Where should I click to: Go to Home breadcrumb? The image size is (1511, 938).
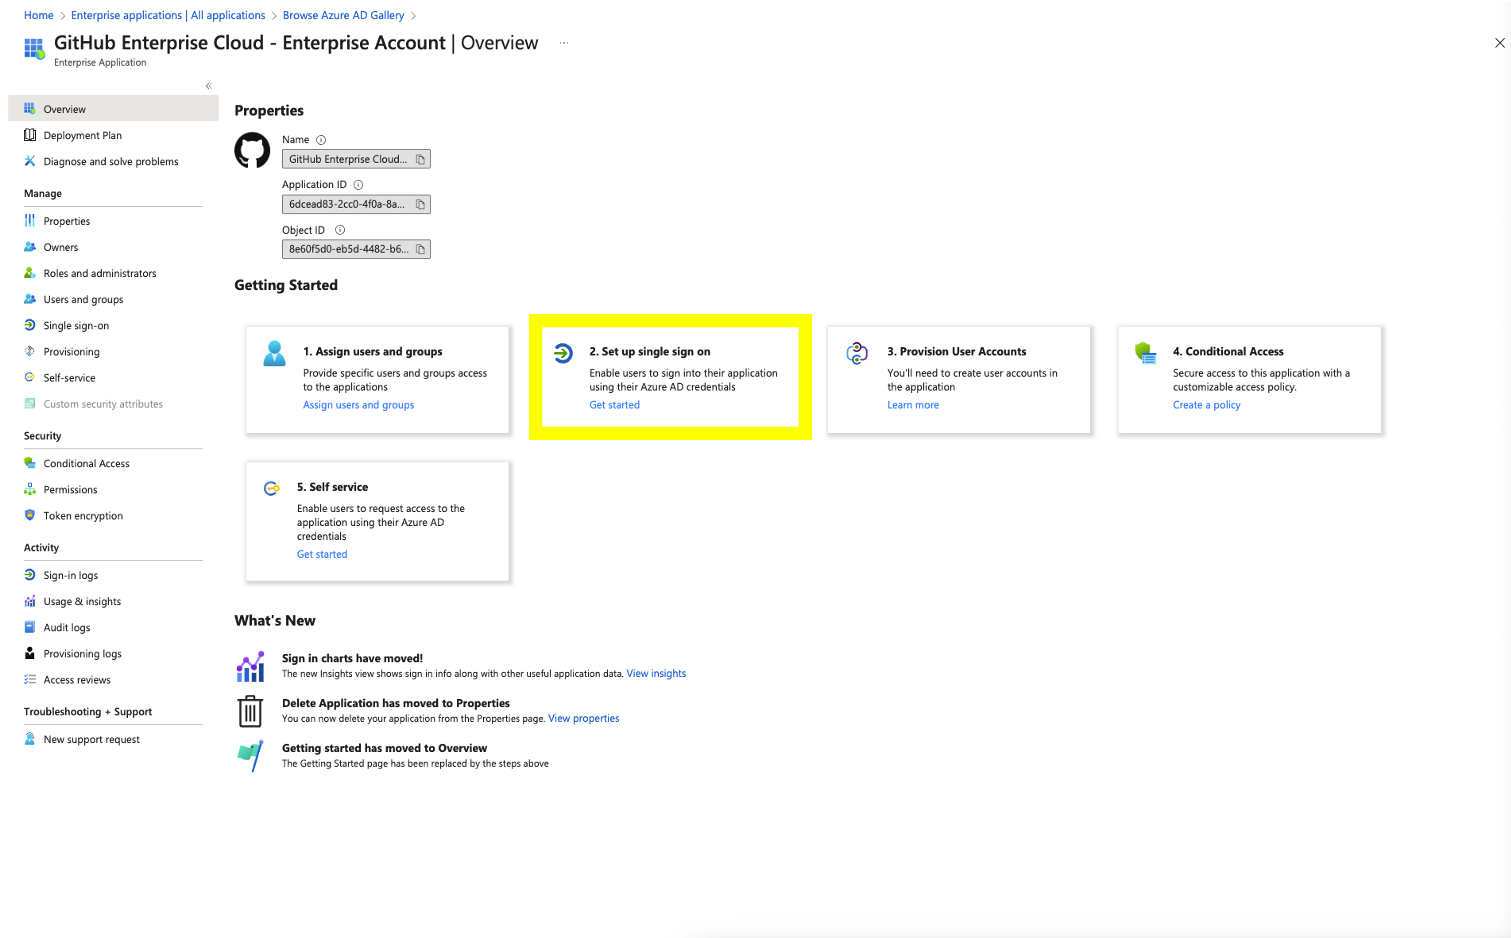tap(39, 15)
